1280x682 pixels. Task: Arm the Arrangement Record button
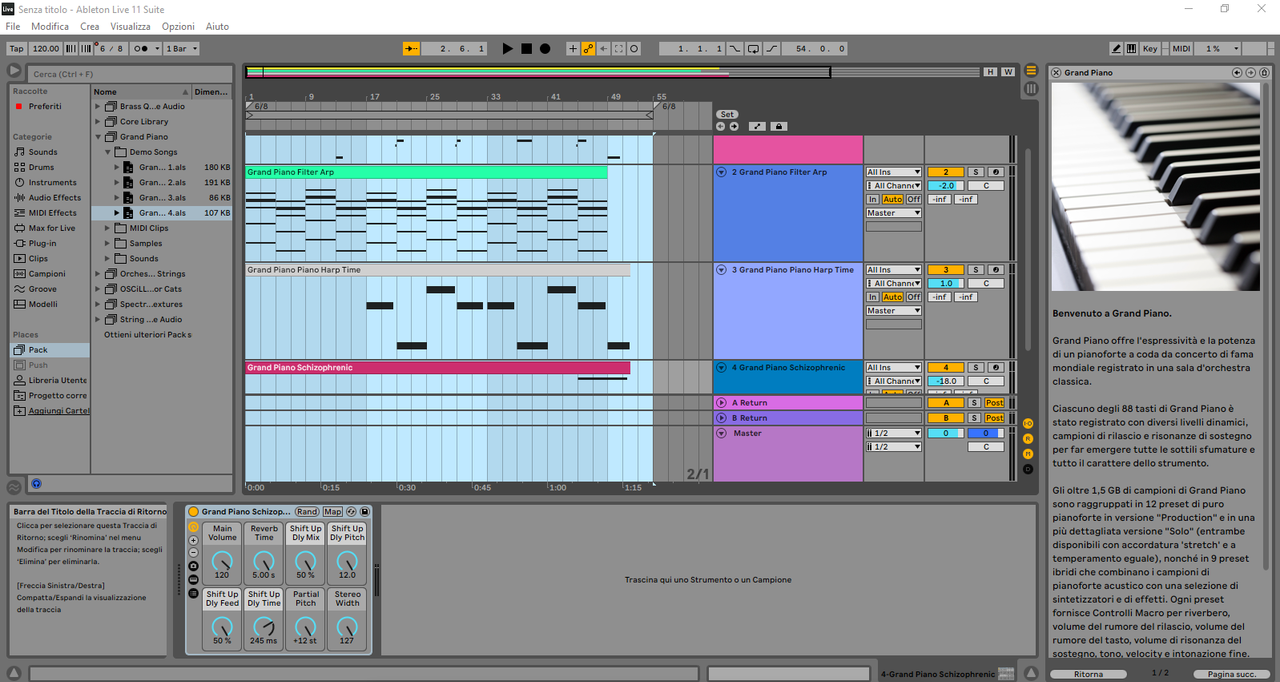[545, 48]
